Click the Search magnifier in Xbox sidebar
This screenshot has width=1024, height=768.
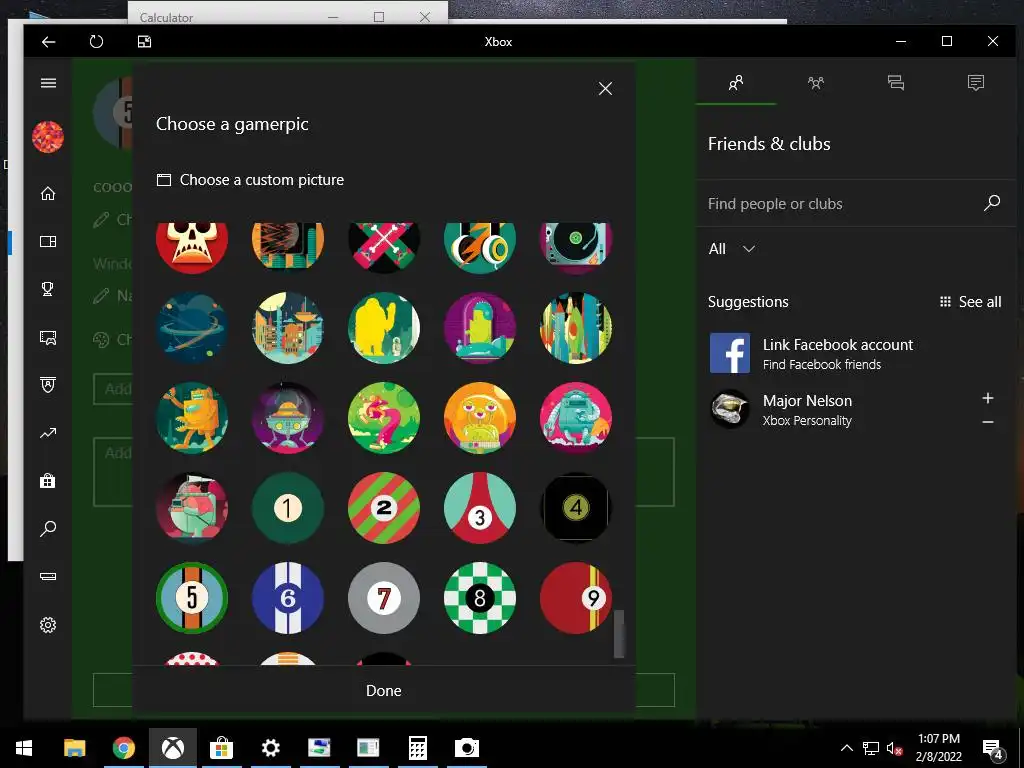48,528
